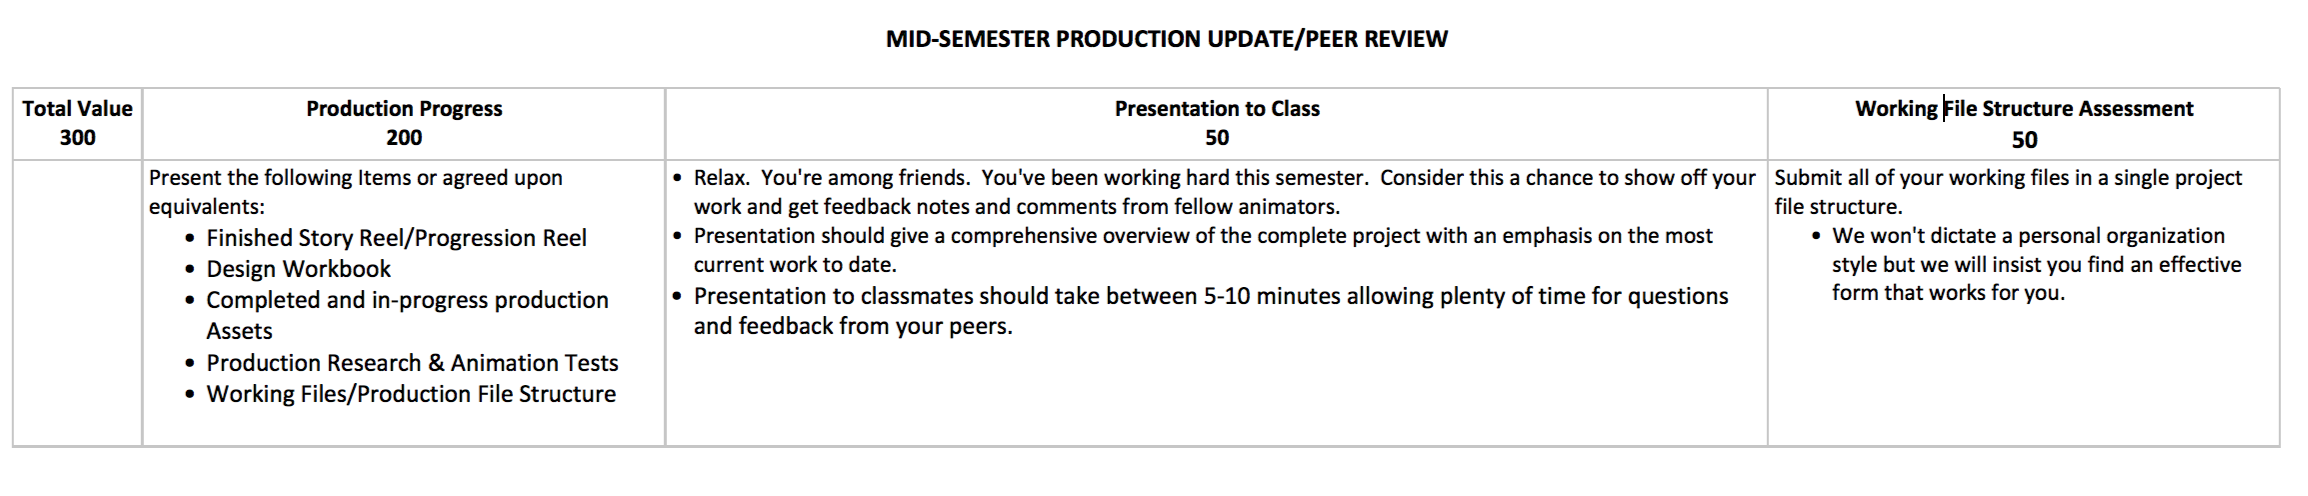Click the Submit all of your working files text
The image size is (2308, 496).
click(x=2008, y=178)
